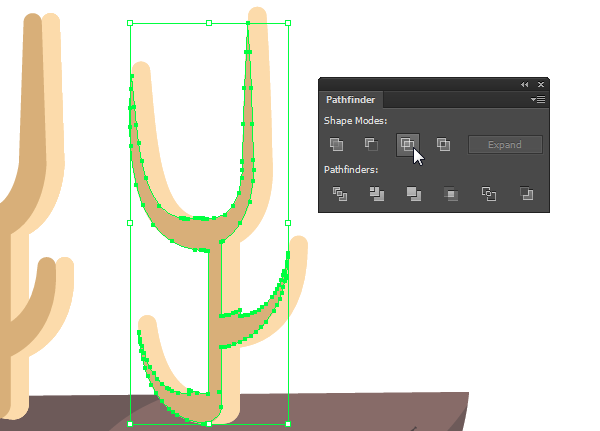600x431 pixels.
Task: Apply the Trim pathfinder
Action: coord(377,194)
